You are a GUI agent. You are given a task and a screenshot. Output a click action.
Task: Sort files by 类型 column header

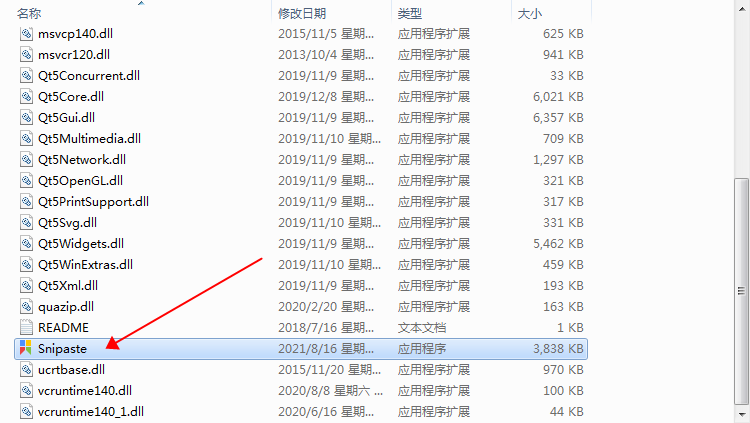[409, 13]
